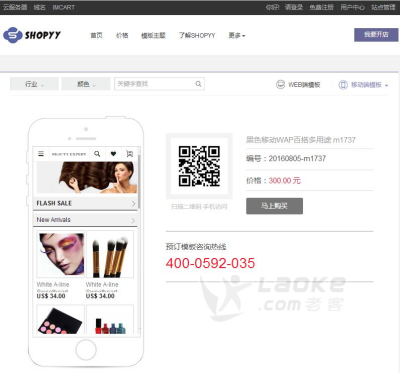Click price text 300.00 元

pos(285,181)
